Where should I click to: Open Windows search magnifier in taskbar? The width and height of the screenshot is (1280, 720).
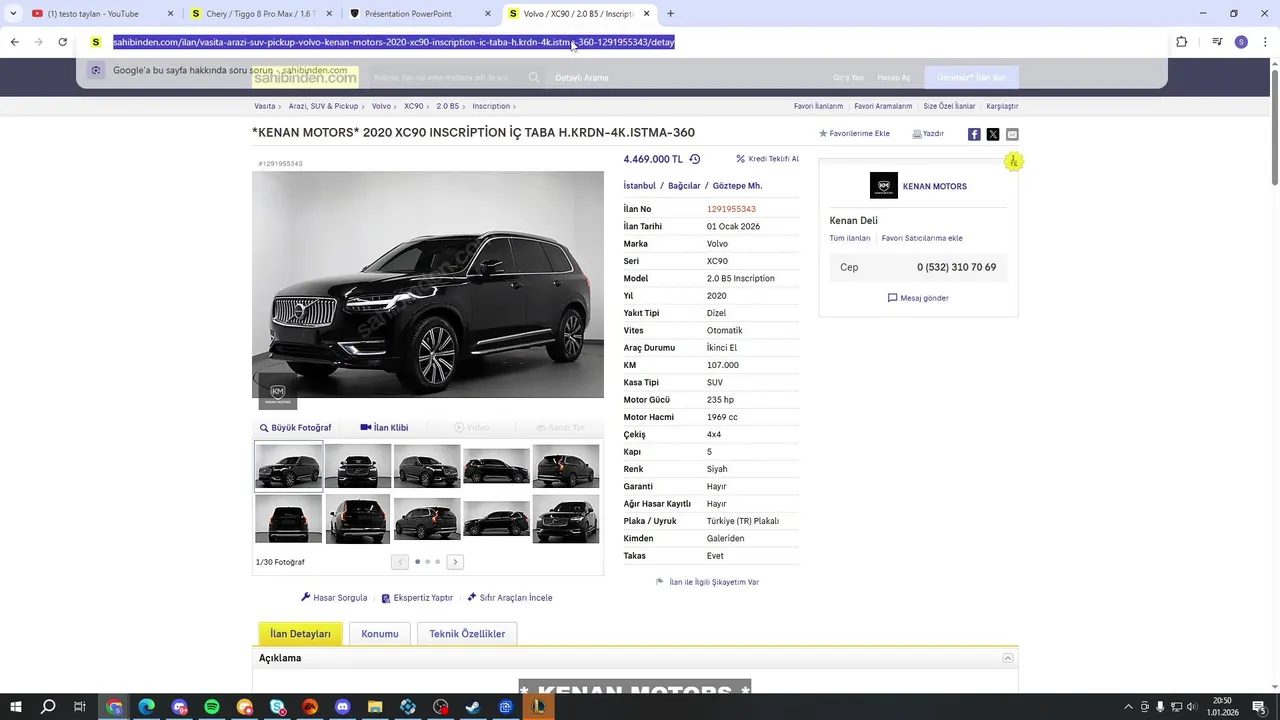pyautogui.click(x=48, y=707)
